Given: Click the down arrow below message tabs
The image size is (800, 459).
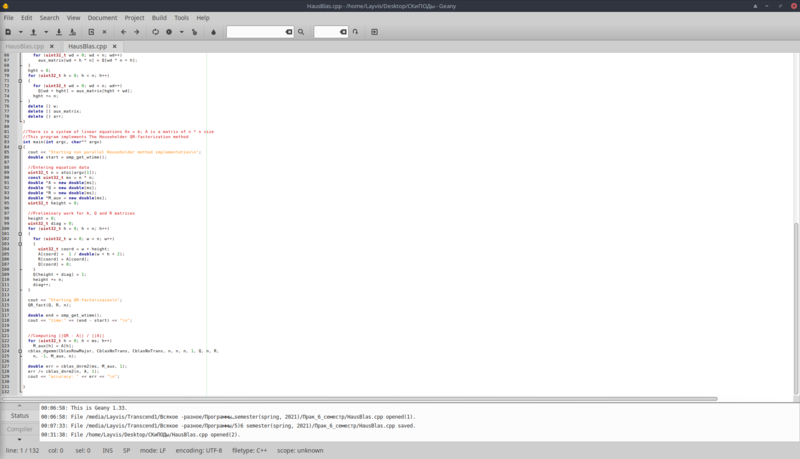Looking at the screenshot, I should pyautogui.click(x=20, y=439).
